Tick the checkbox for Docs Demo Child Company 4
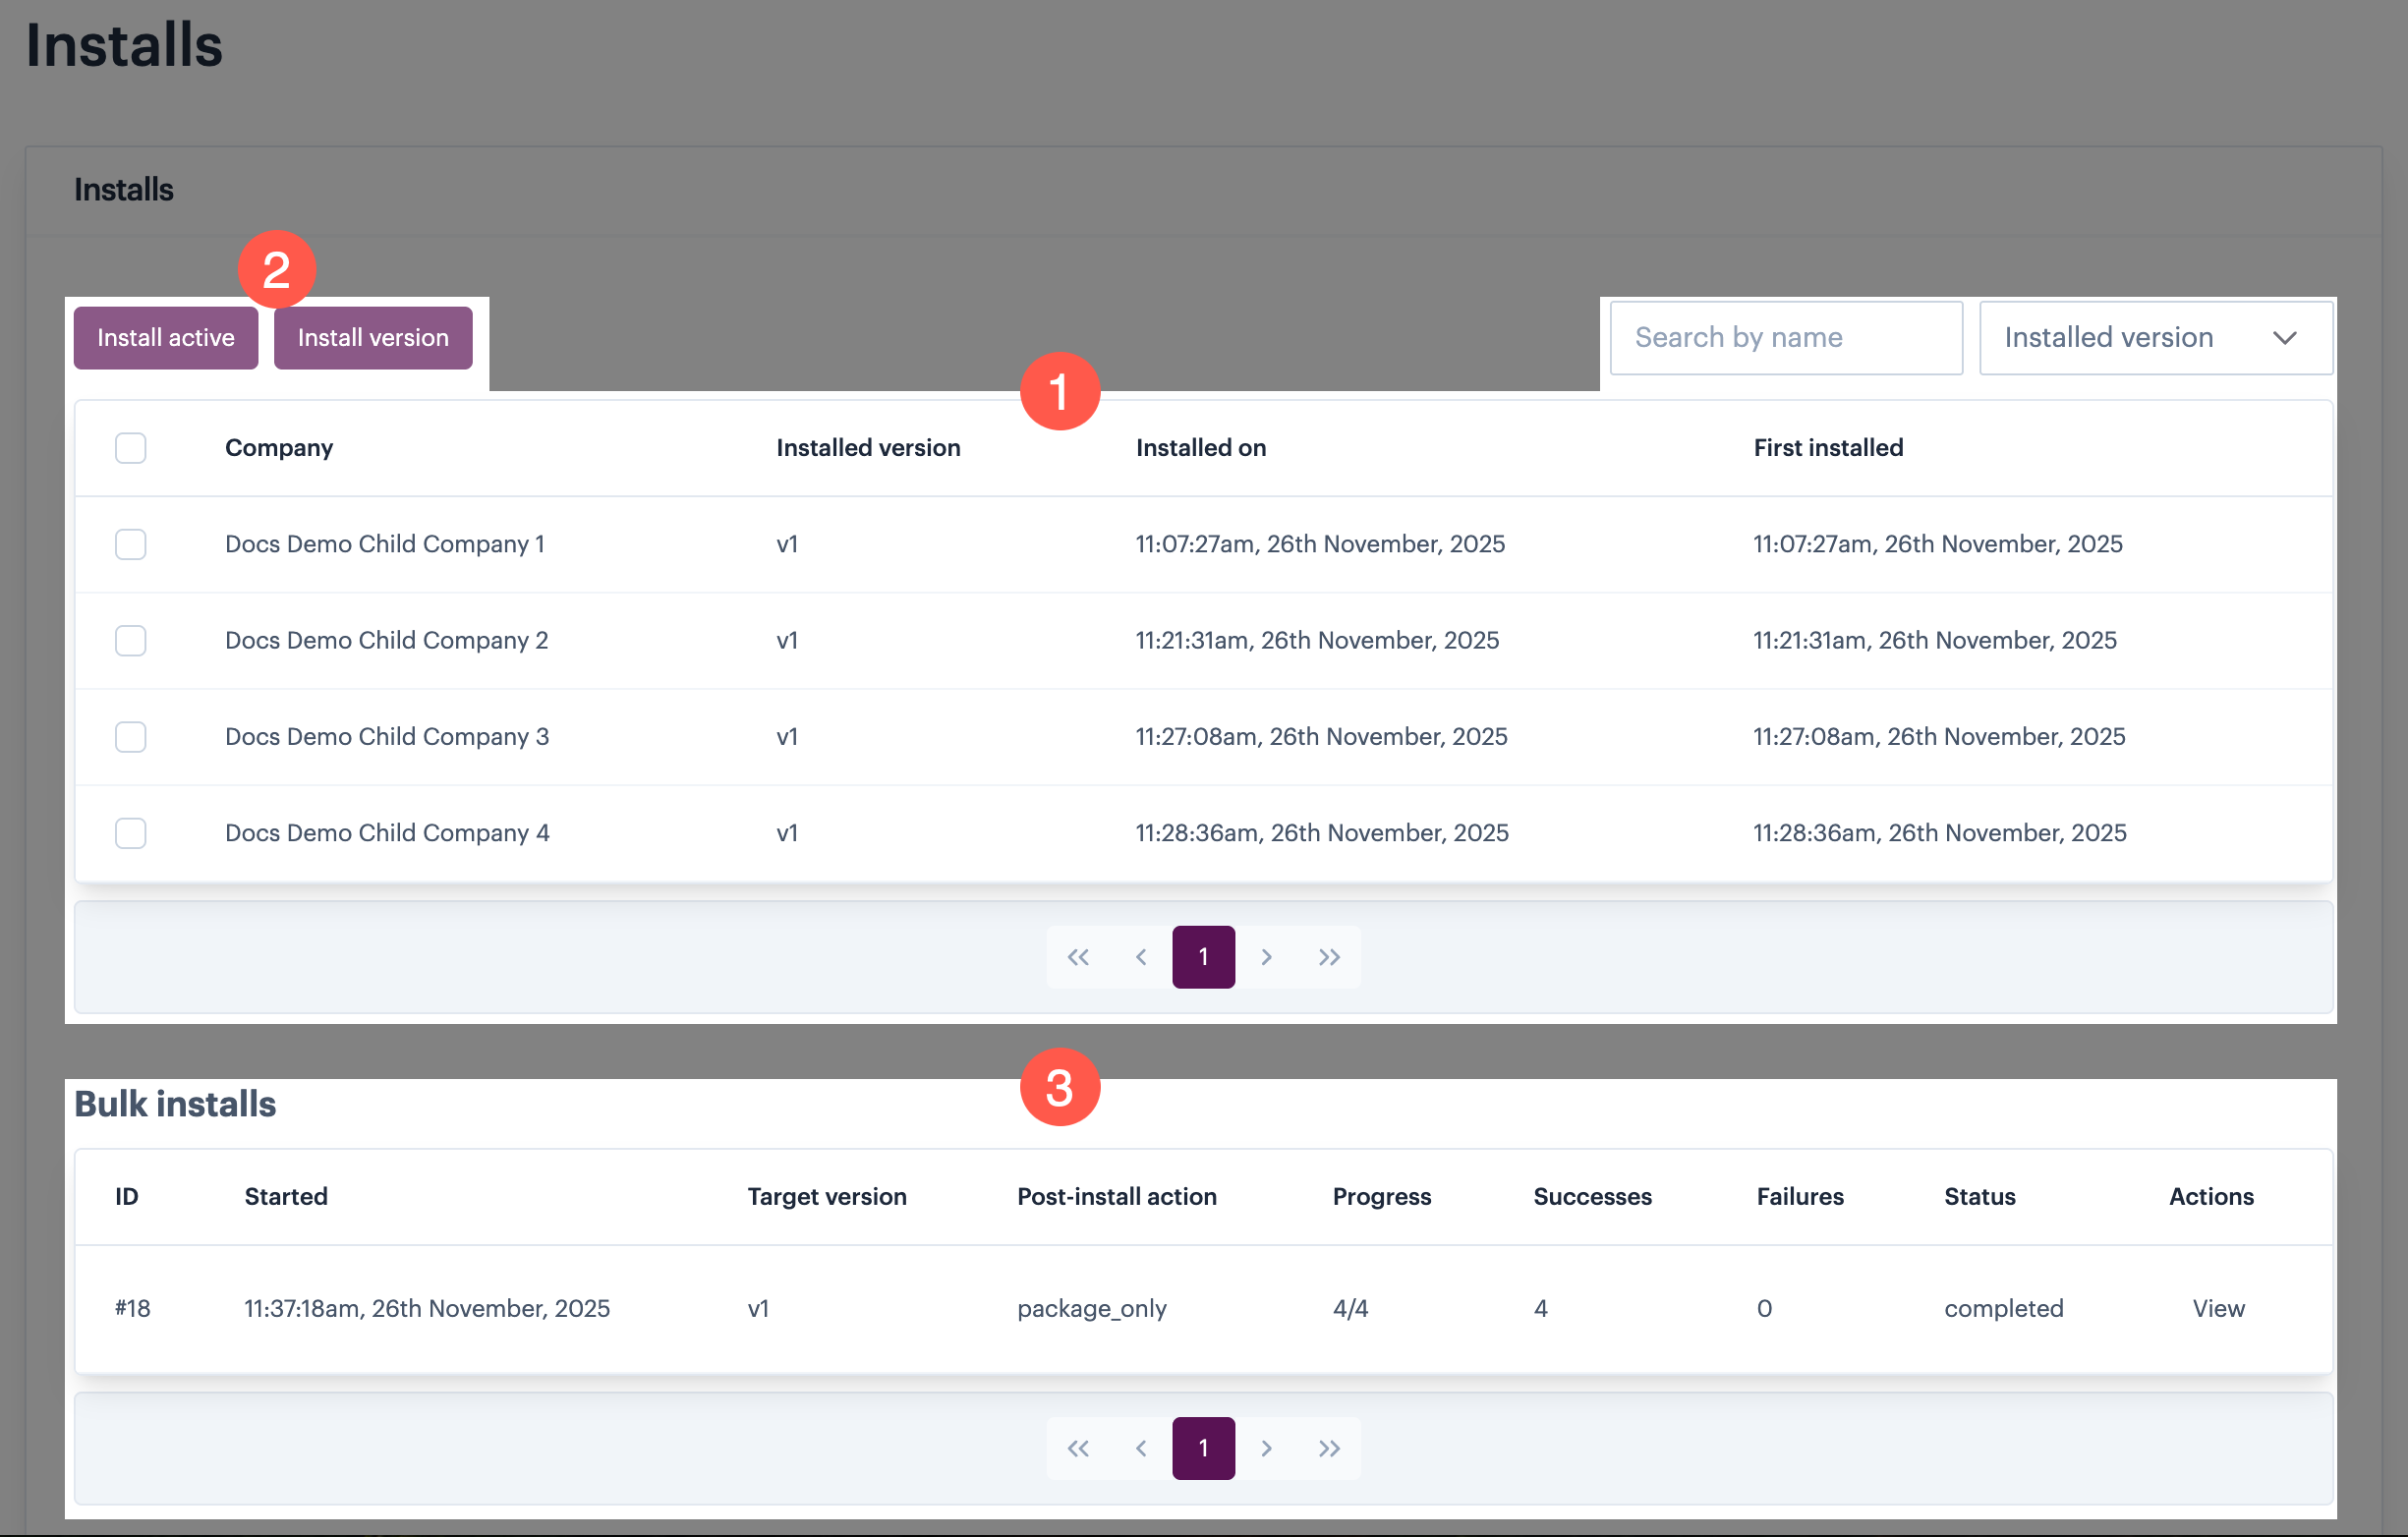Viewport: 2408px width, 1537px height. tap(131, 833)
